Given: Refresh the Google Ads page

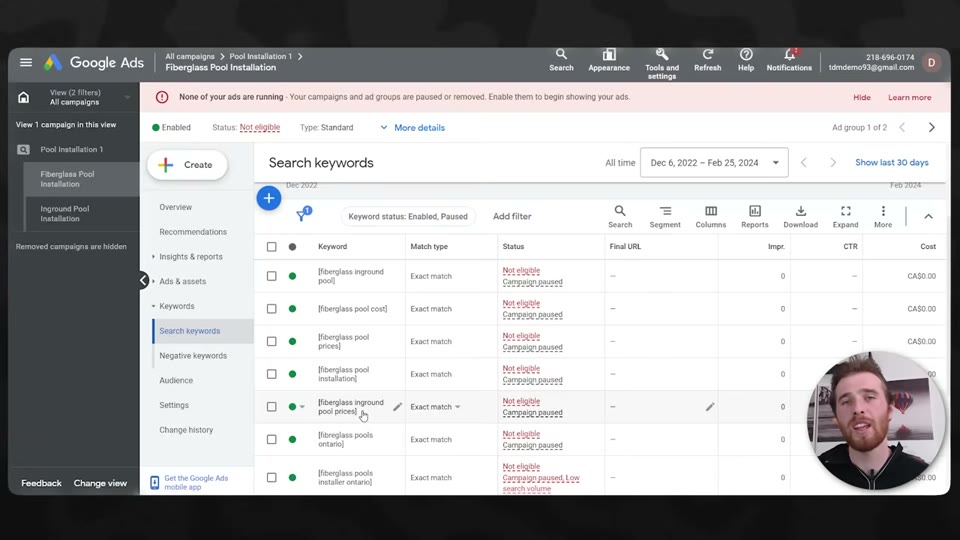Looking at the screenshot, I should point(707,61).
